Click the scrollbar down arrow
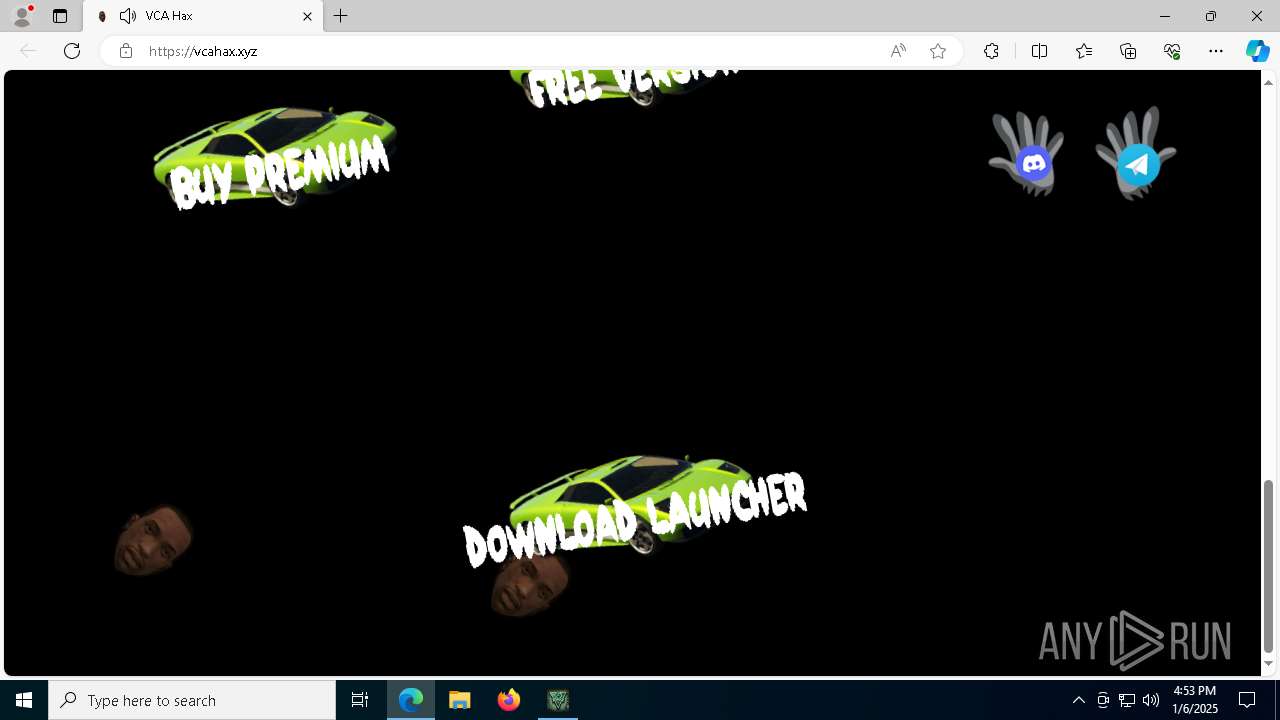This screenshot has width=1280, height=720. point(1268,663)
